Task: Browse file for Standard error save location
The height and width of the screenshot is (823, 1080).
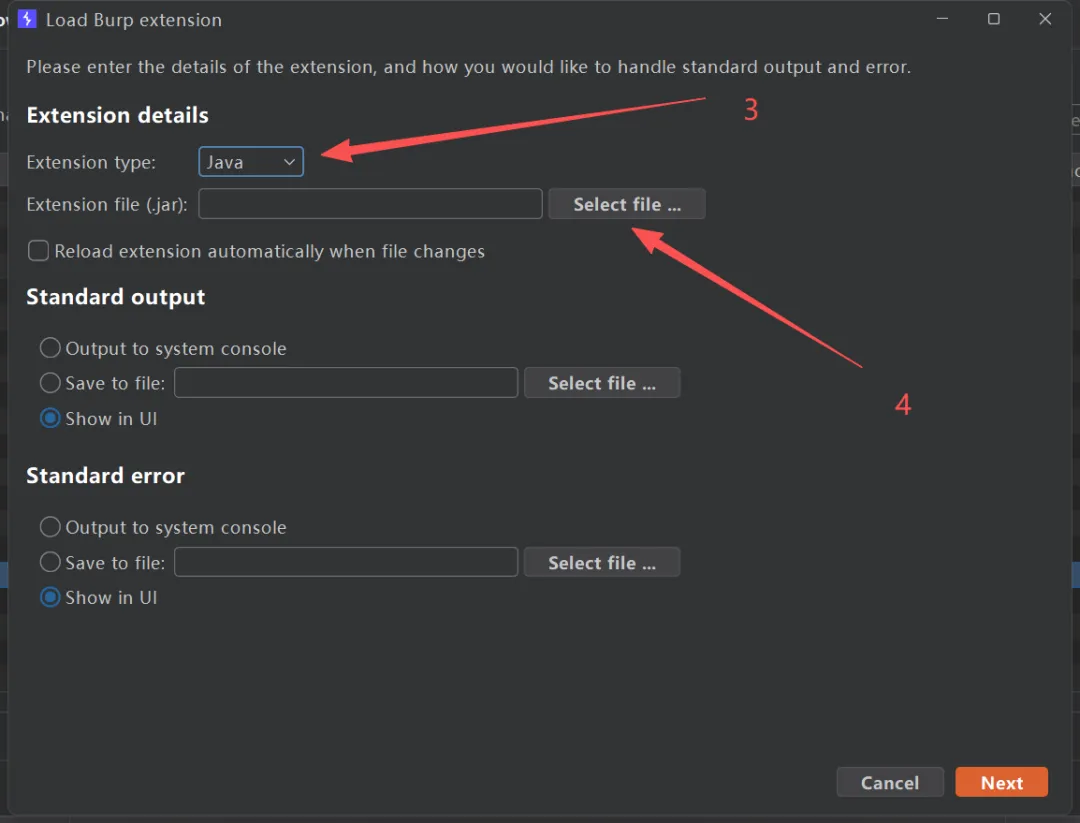Action: click(x=602, y=563)
